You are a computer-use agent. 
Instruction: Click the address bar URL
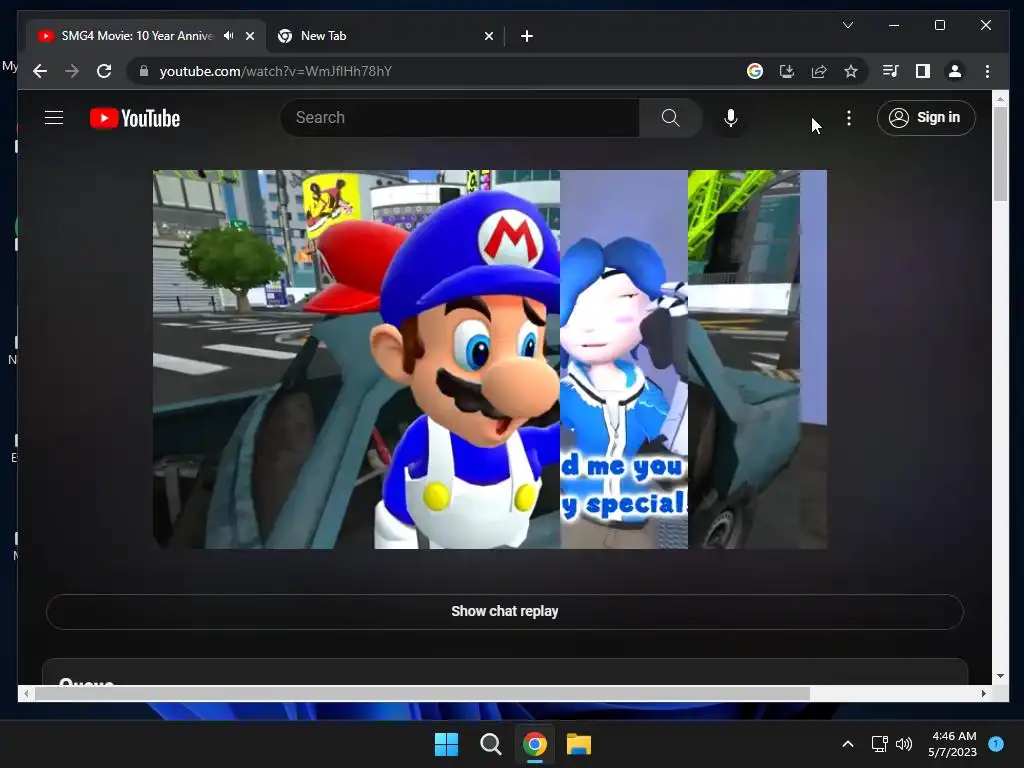(x=276, y=71)
